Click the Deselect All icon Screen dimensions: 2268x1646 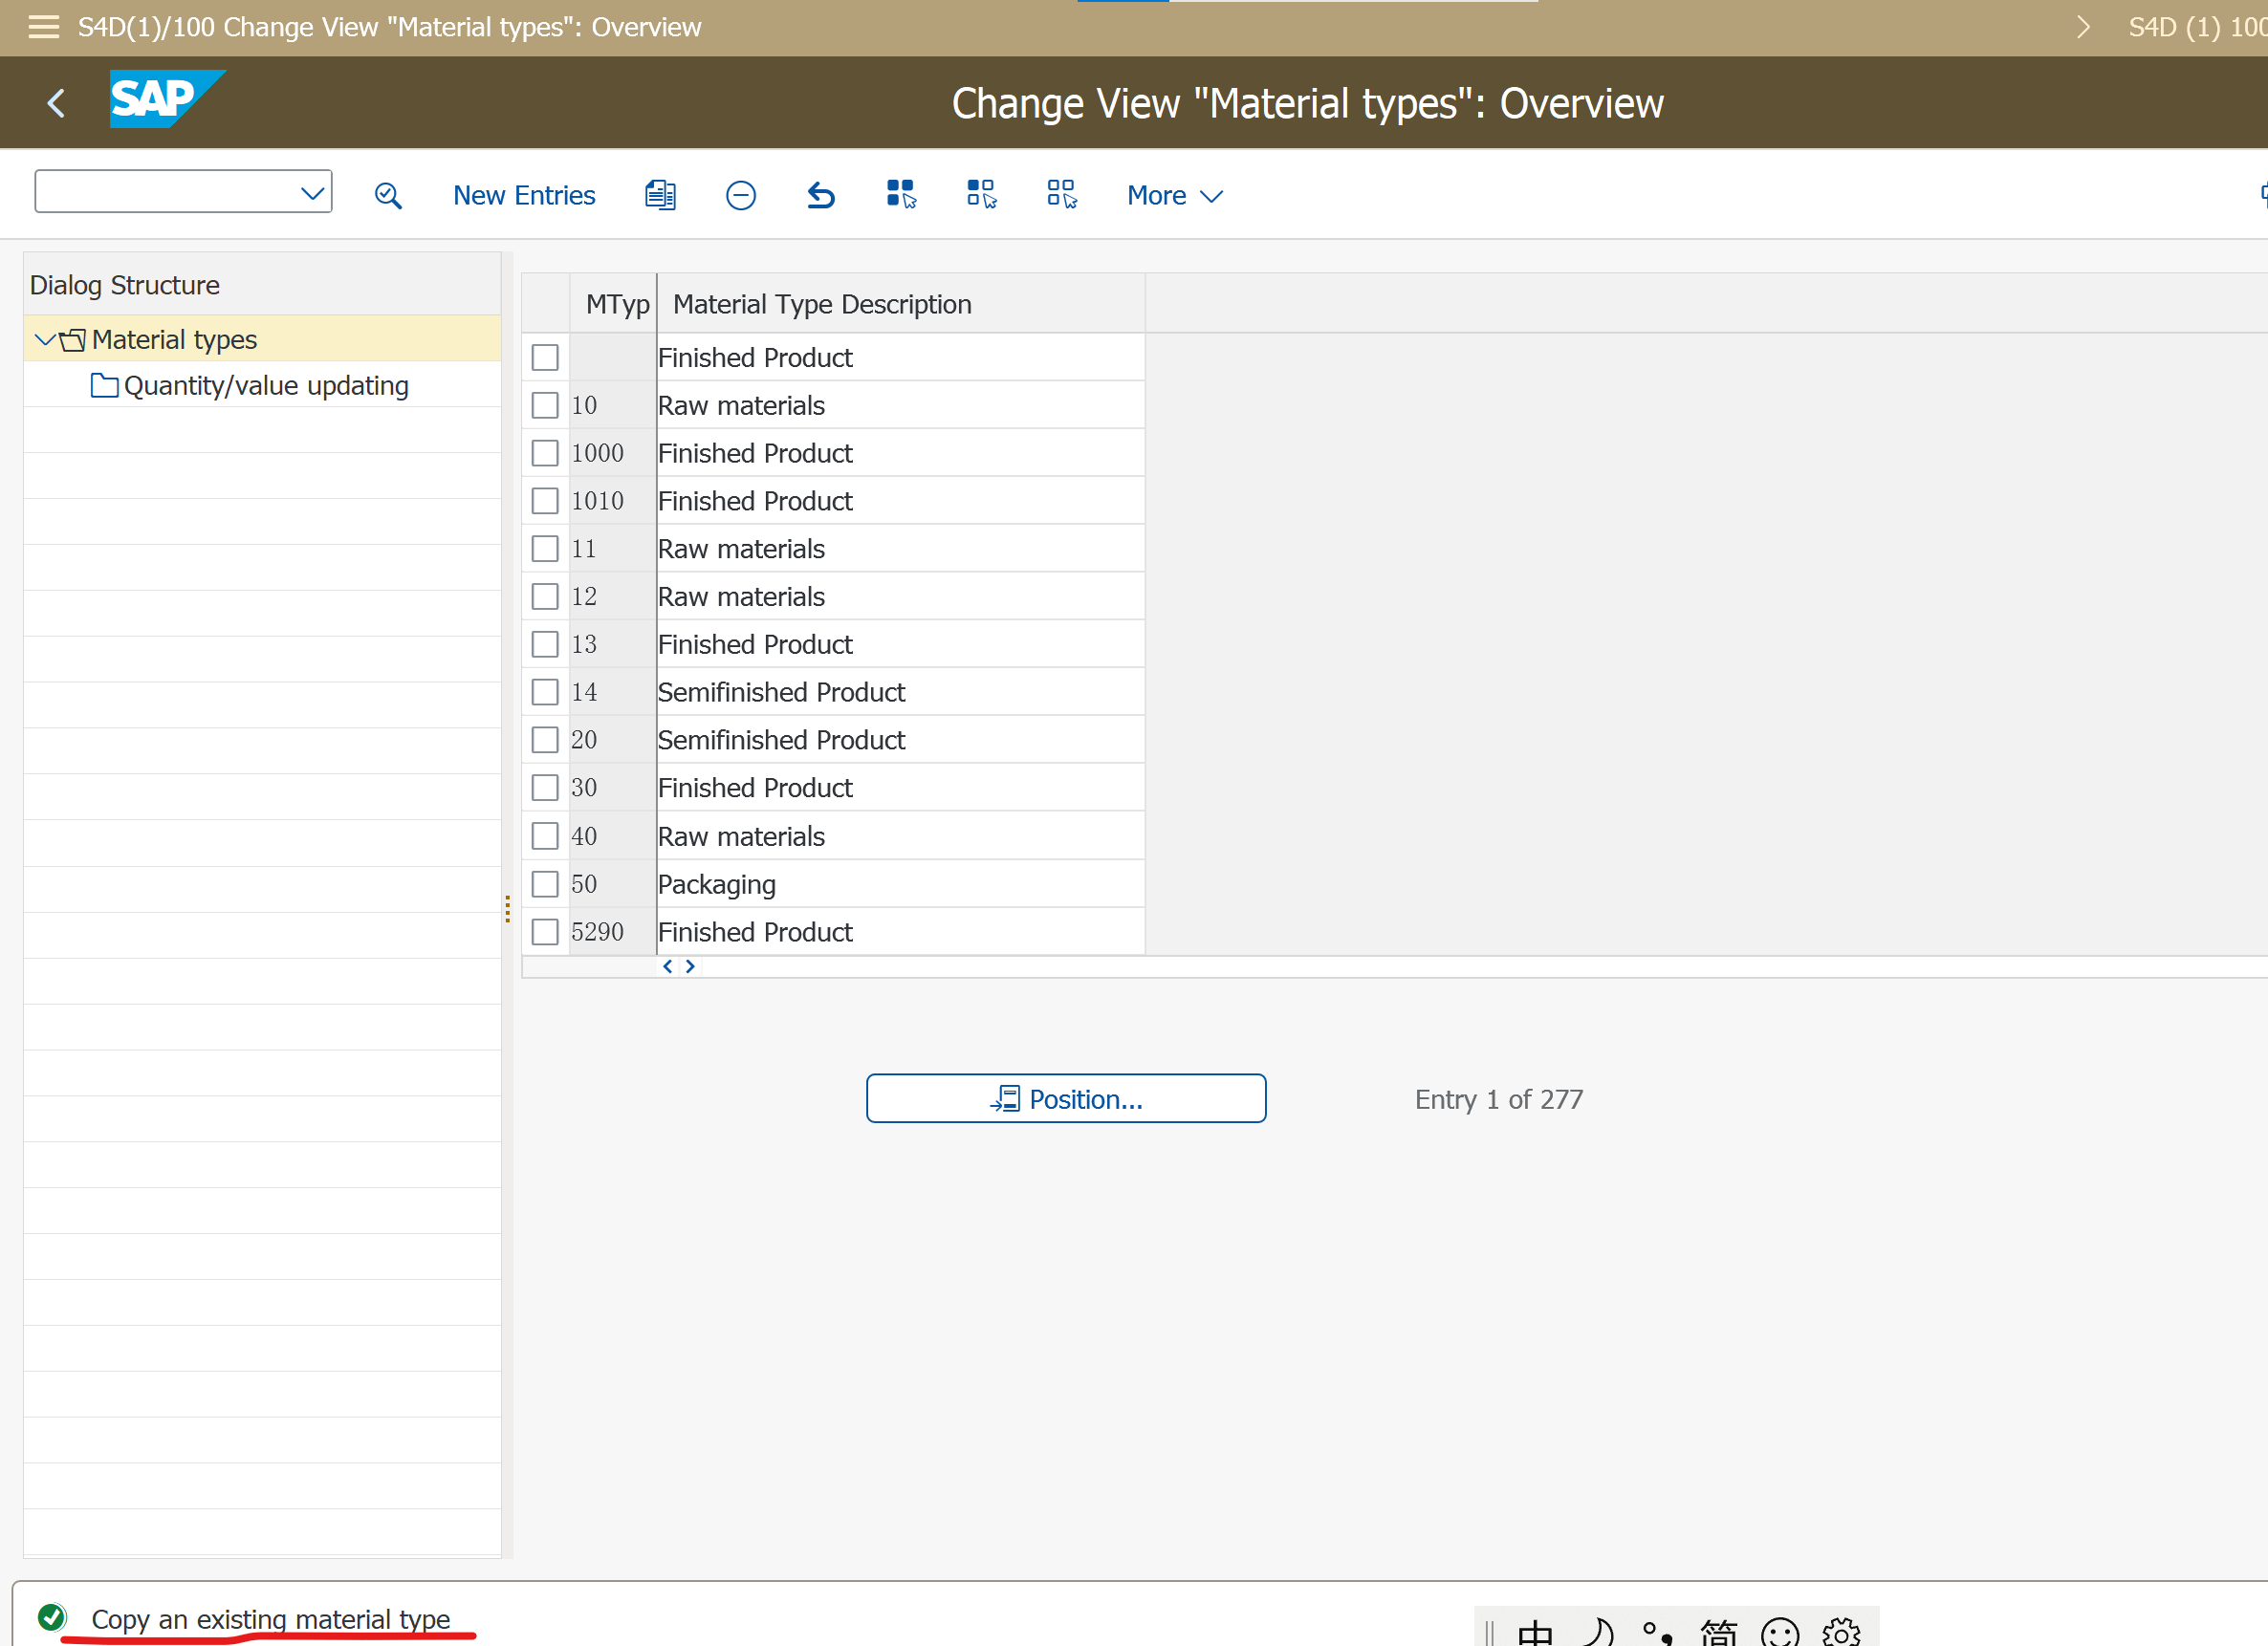(1061, 194)
